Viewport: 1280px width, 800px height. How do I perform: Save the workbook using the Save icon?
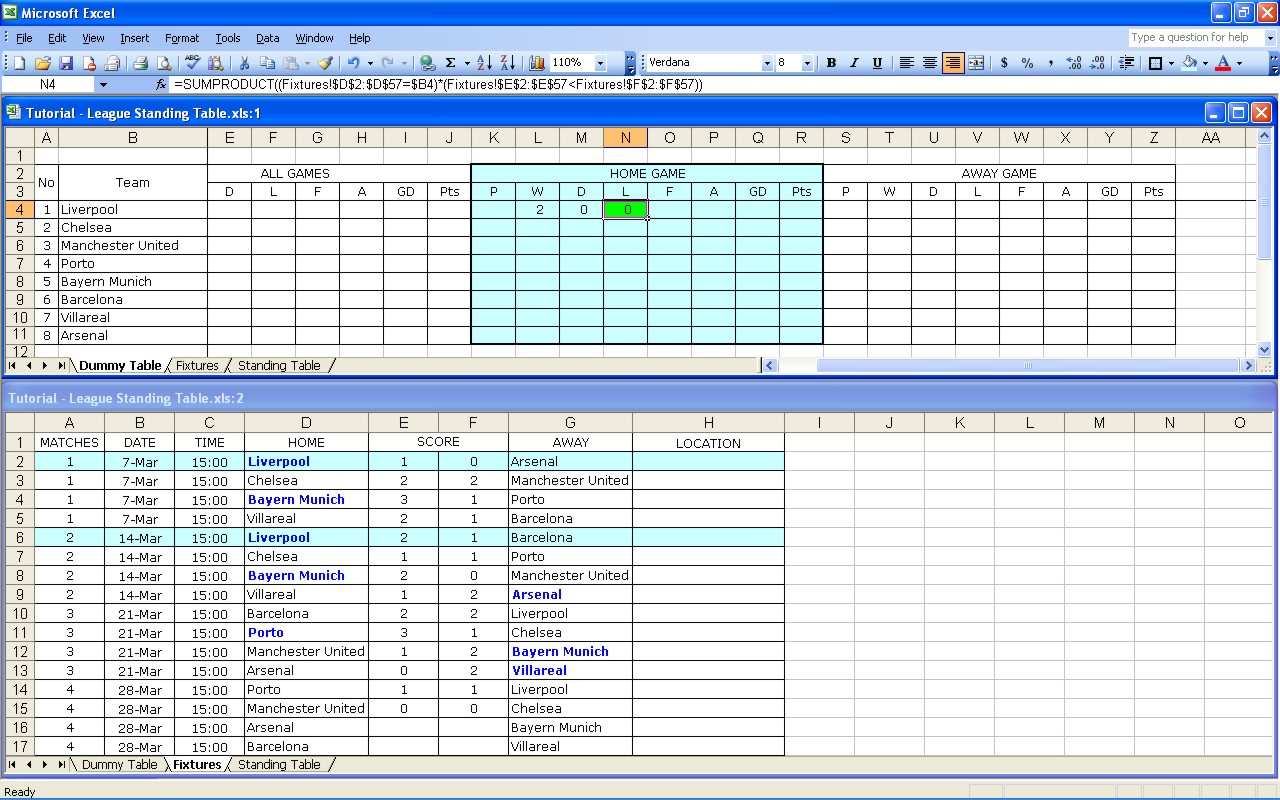tap(66, 63)
